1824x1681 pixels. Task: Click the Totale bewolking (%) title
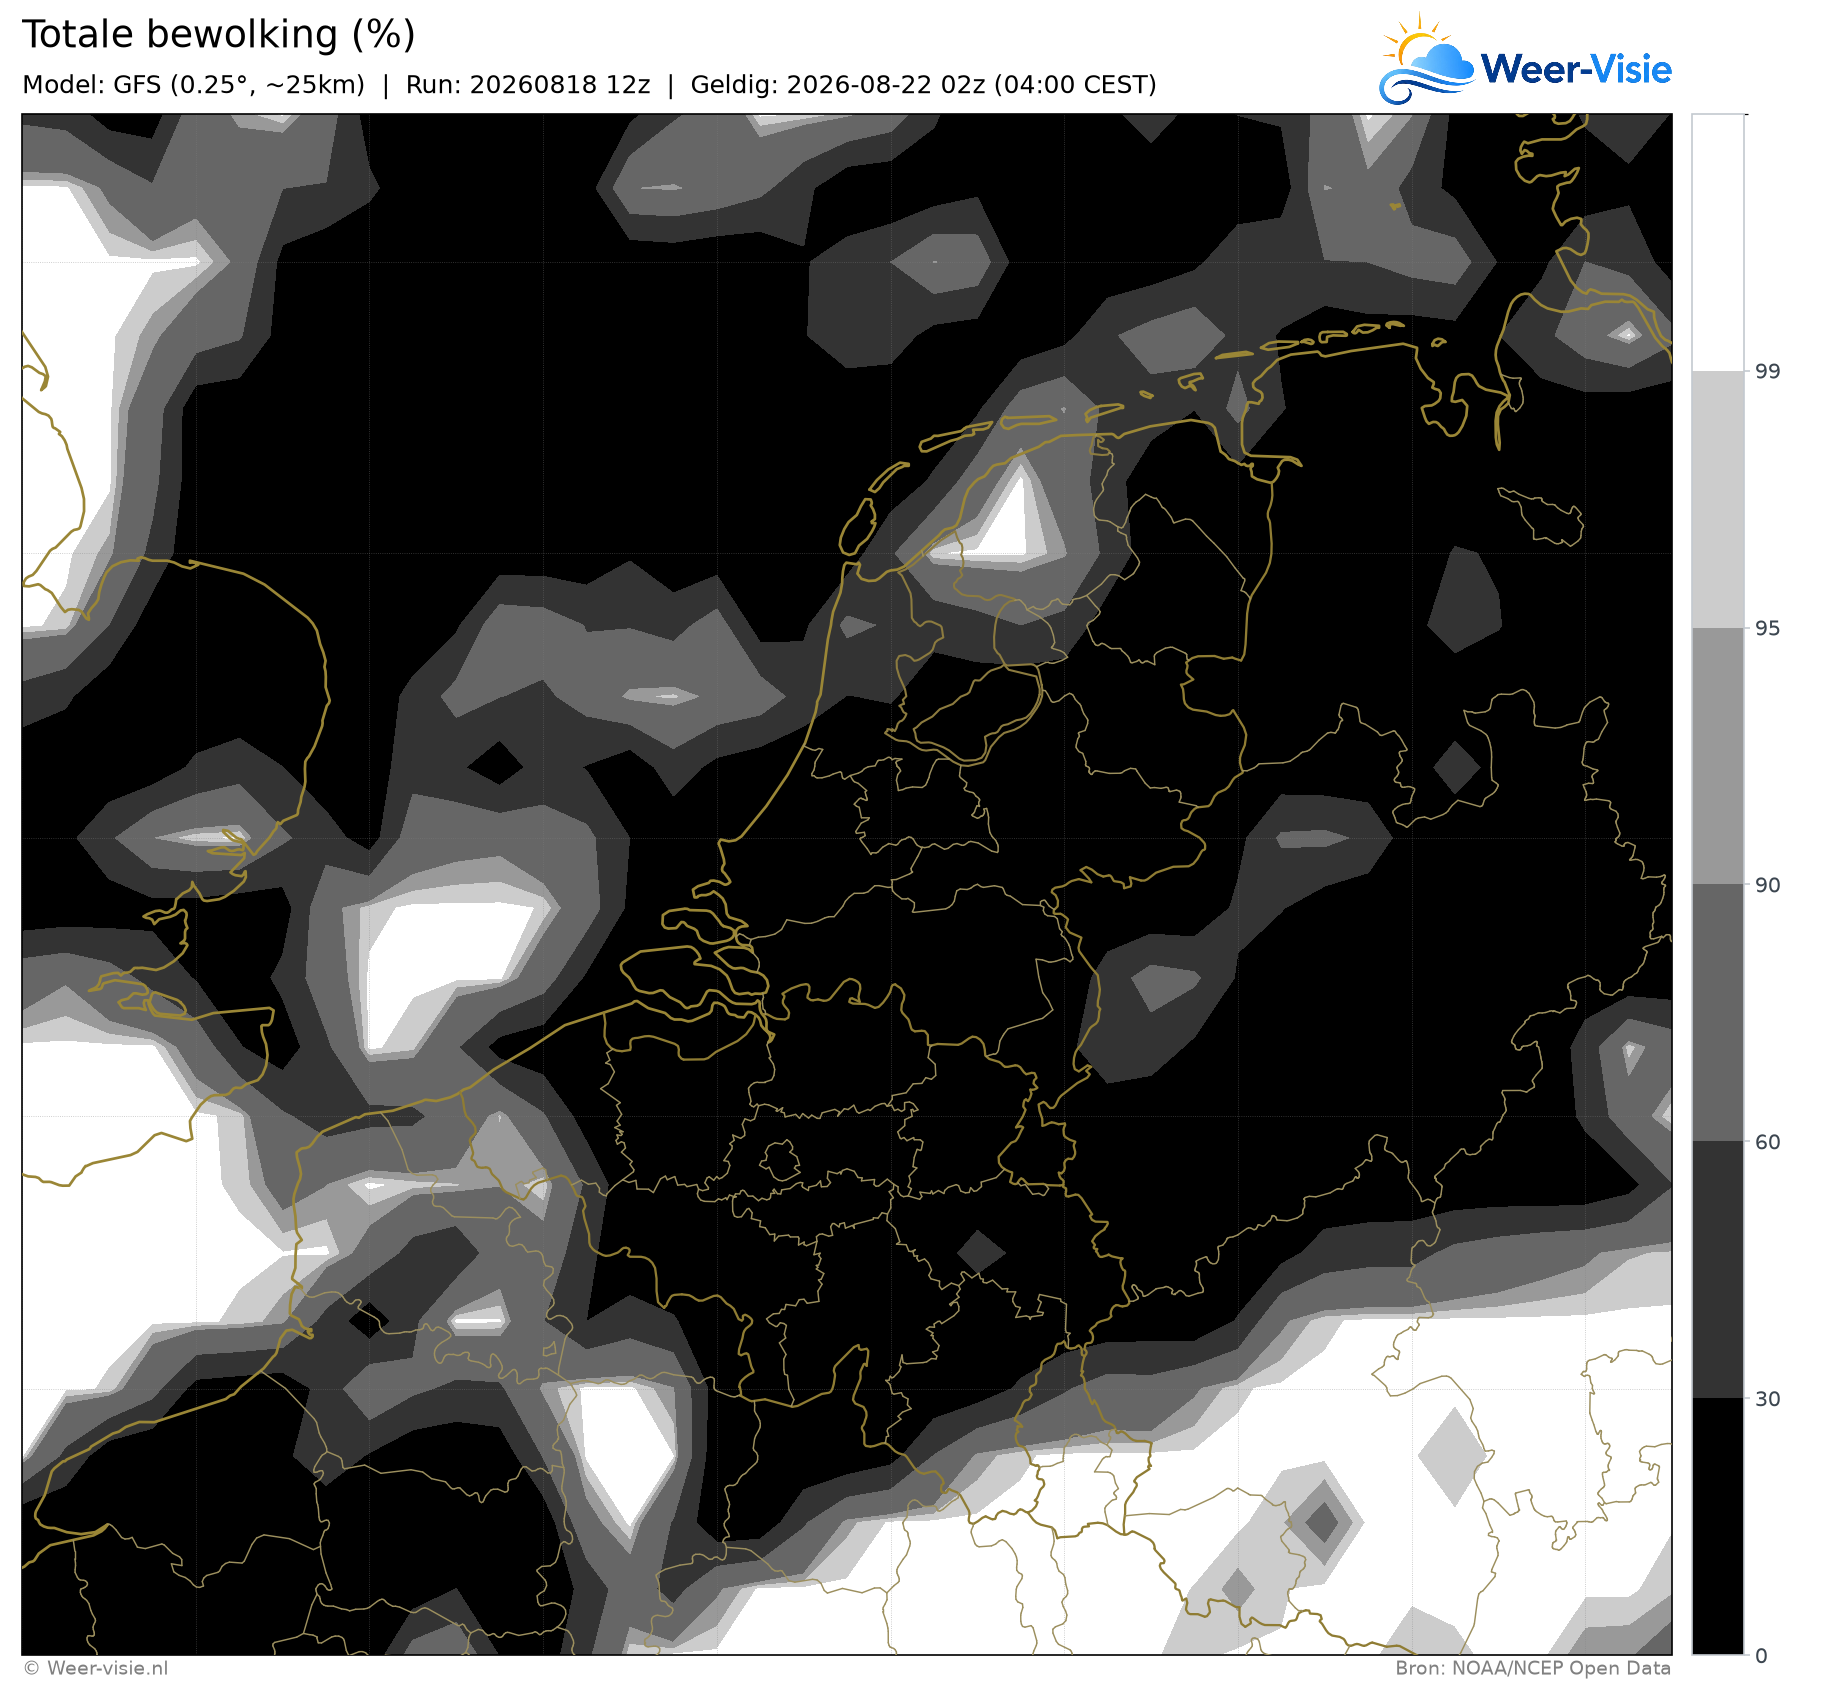coord(218,35)
